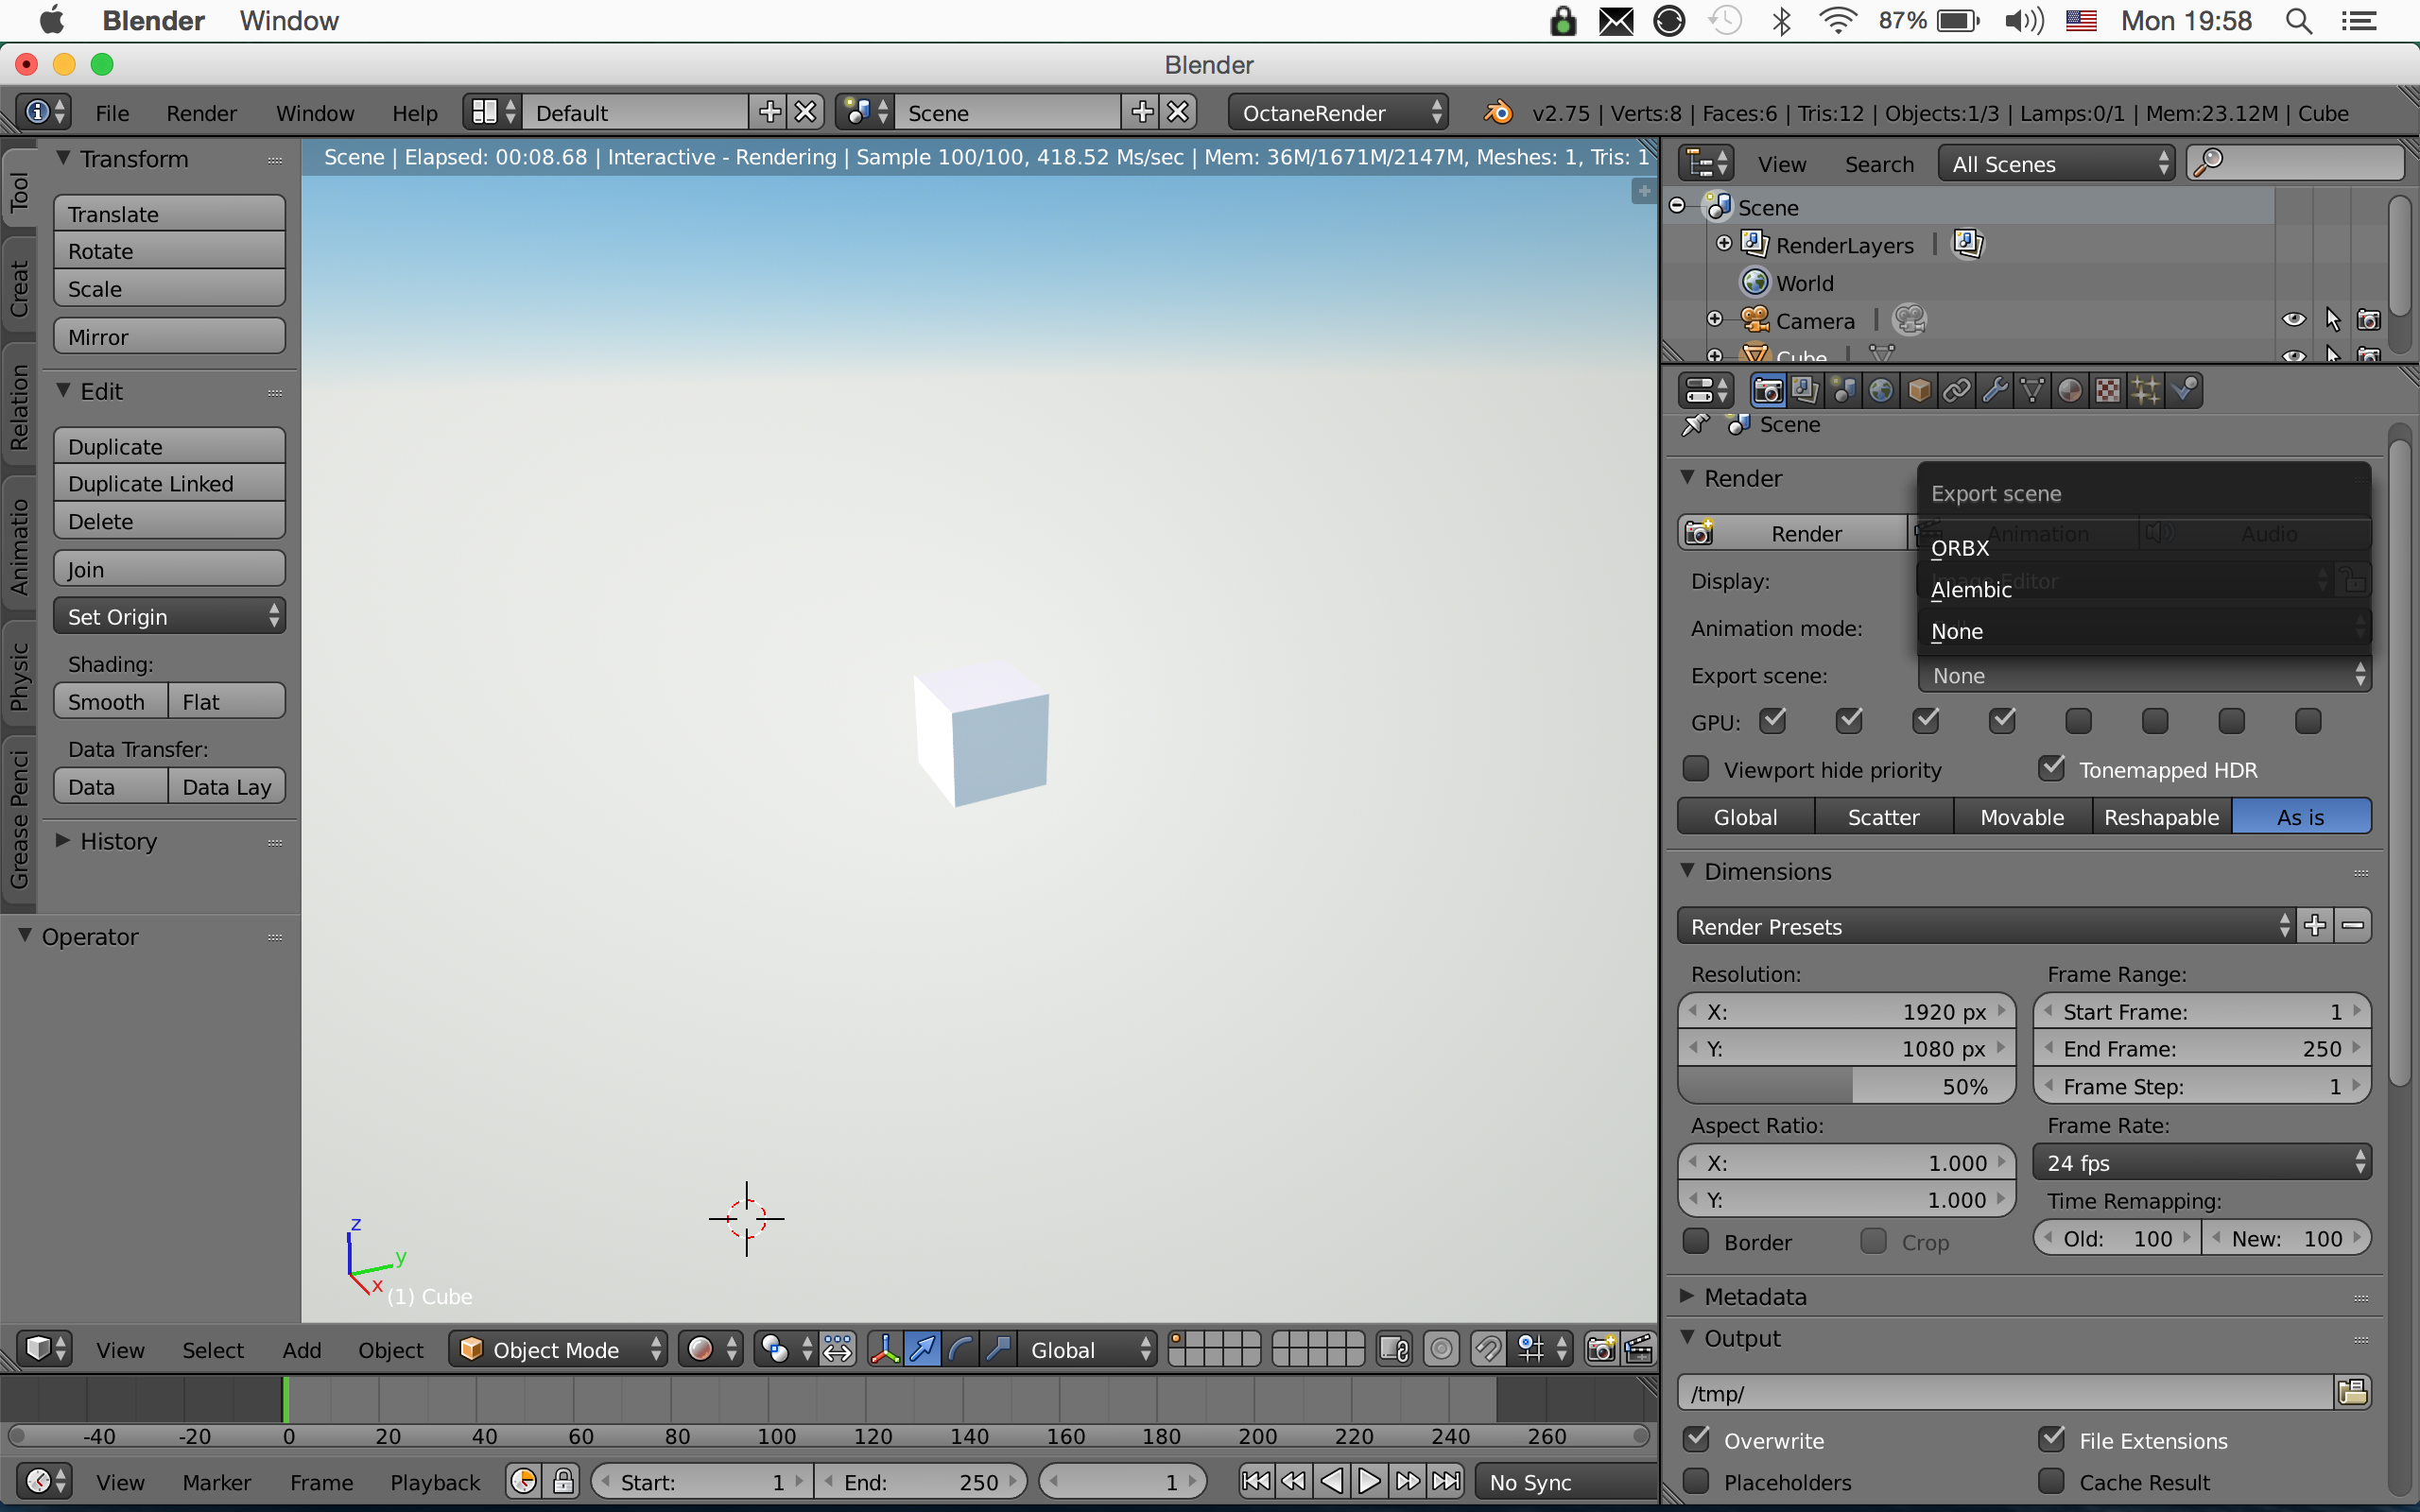Open the World properties tab icon
Screen dimensions: 2420x1512
tap(1880, 391)
